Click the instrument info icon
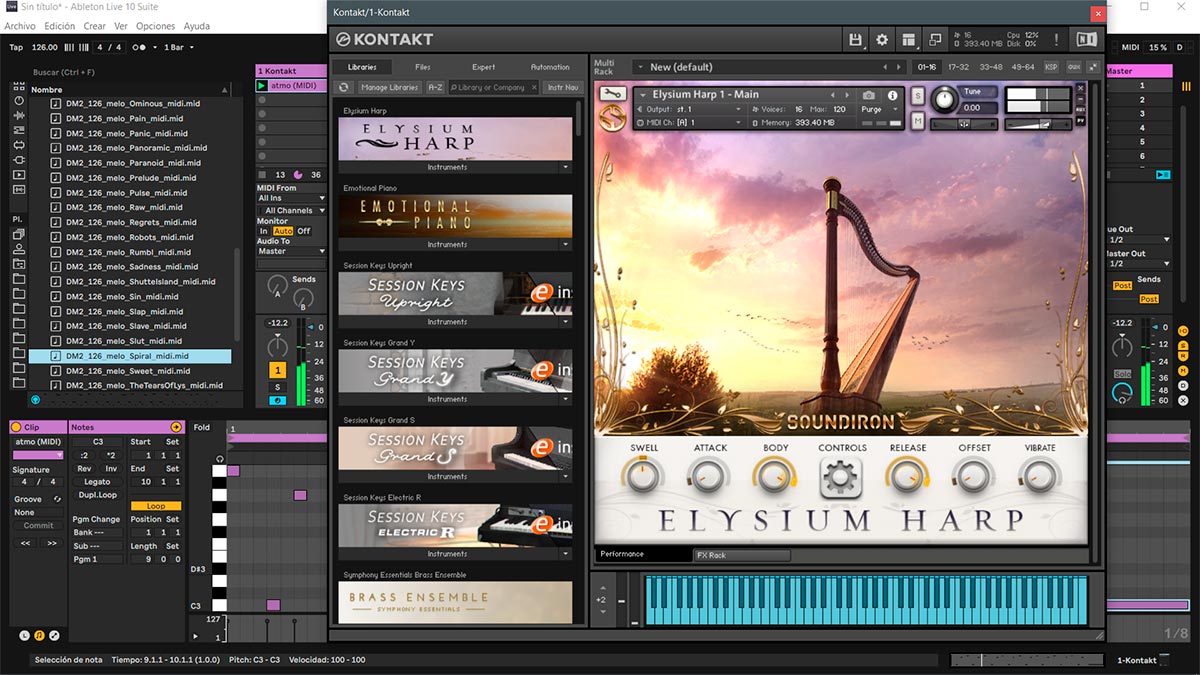The width and height of the screenshot is (1200, 675). [893, 95]
